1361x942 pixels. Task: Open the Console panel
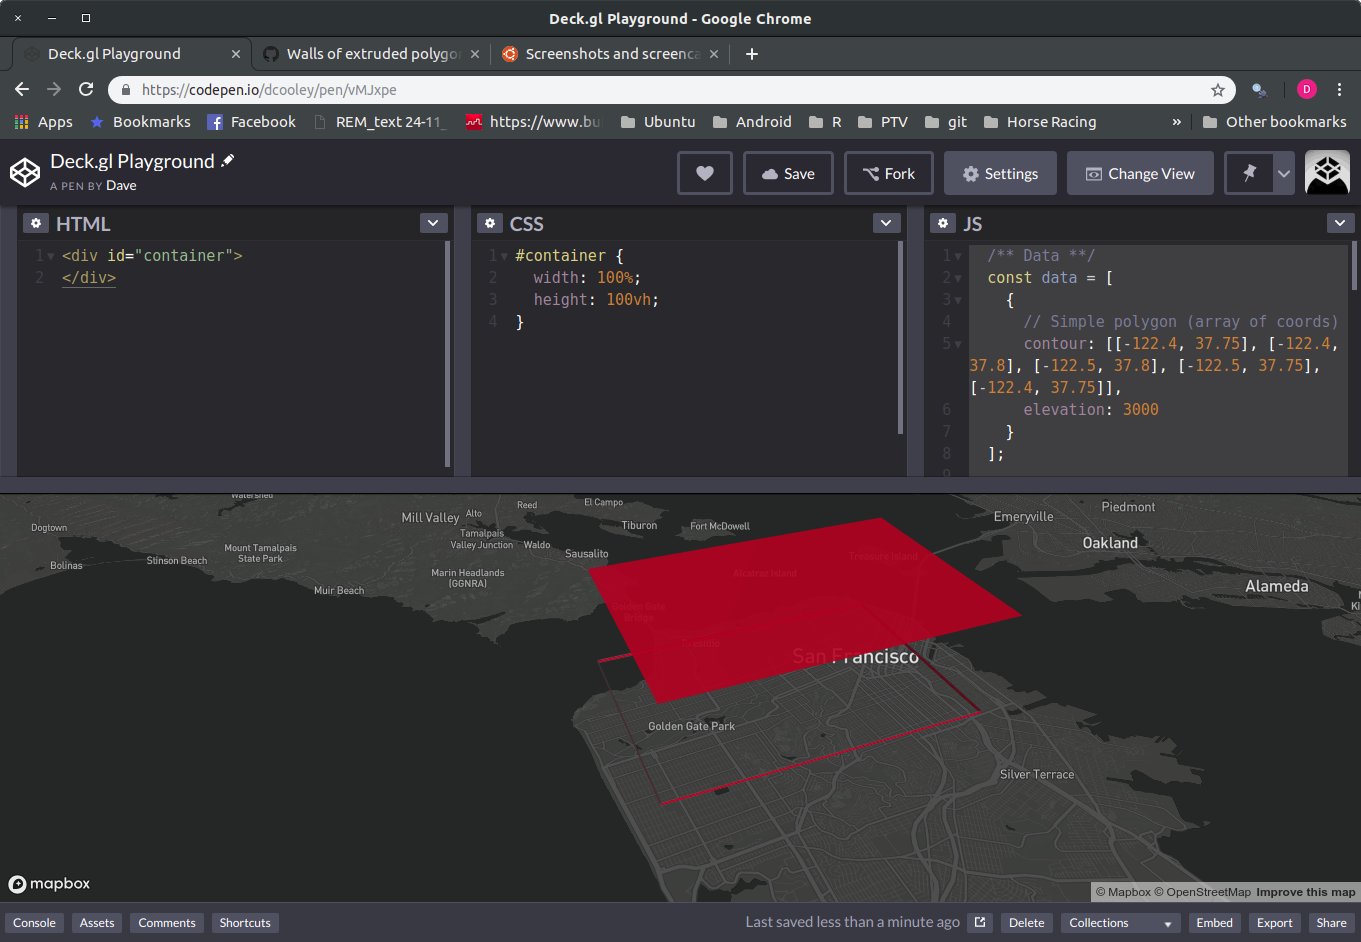34,922
